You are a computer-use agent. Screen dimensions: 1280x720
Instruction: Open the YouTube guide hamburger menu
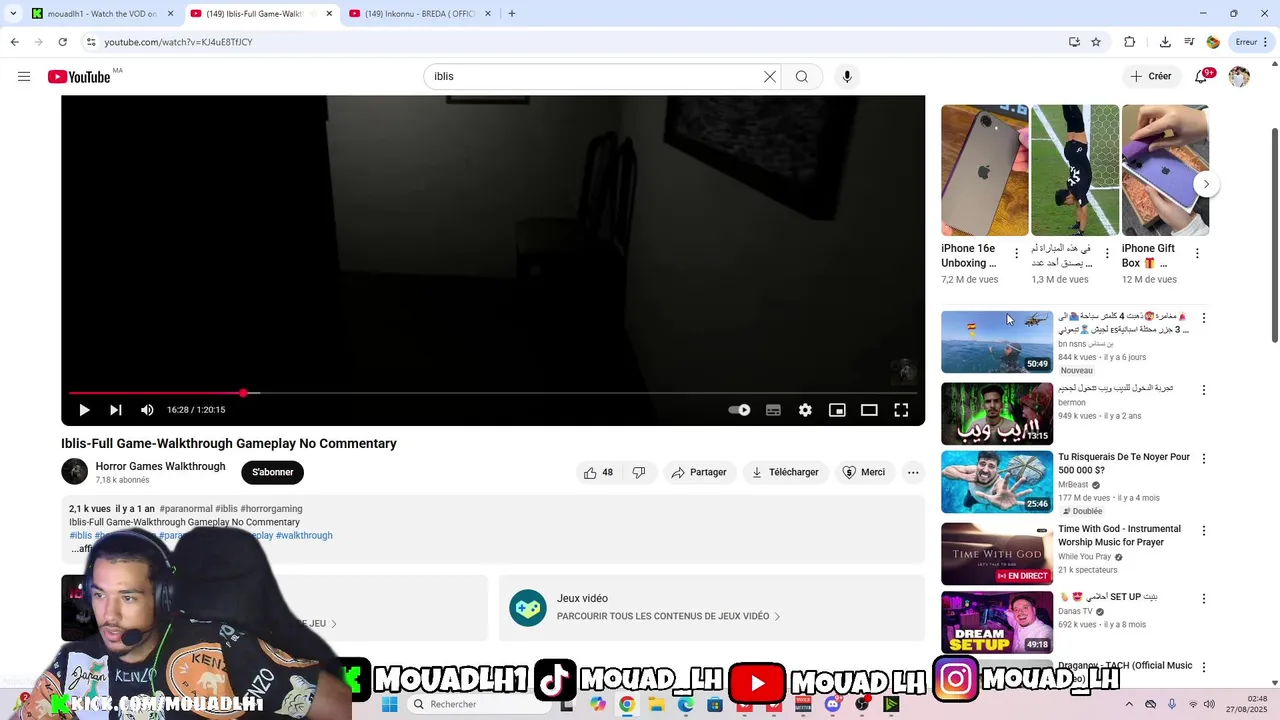pos(24,76)
